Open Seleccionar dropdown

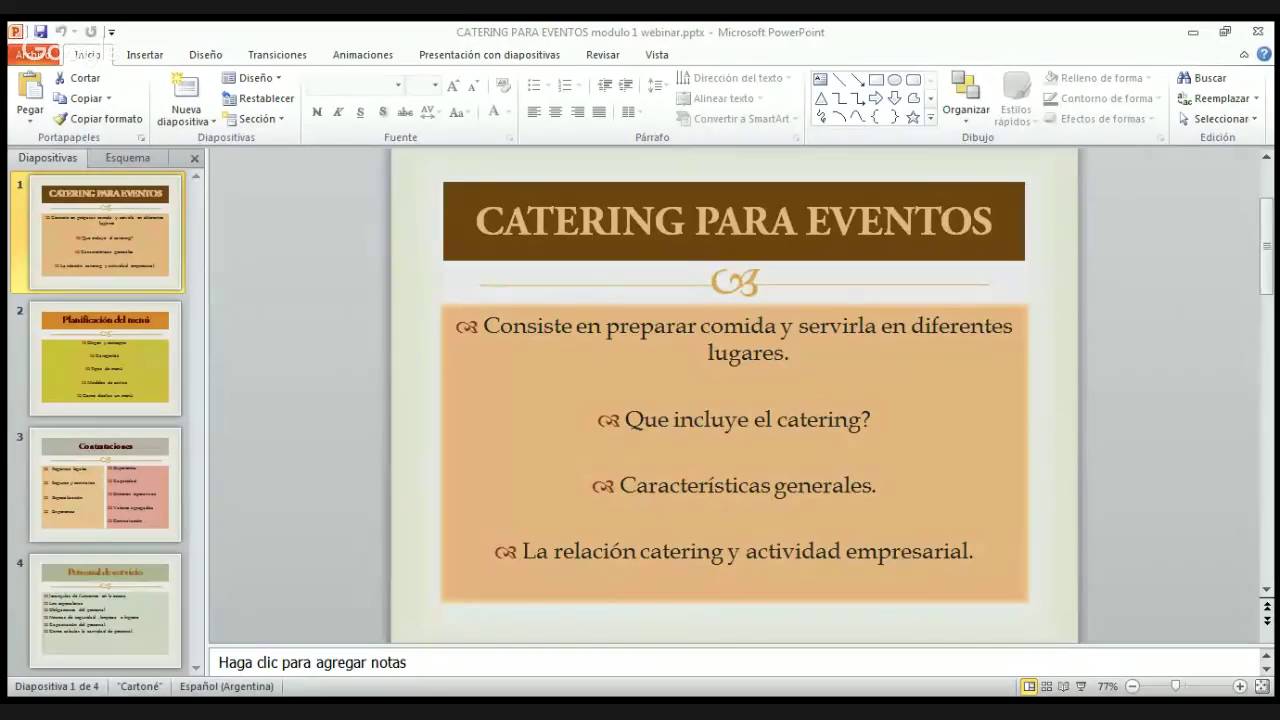tap(1218, 119)
